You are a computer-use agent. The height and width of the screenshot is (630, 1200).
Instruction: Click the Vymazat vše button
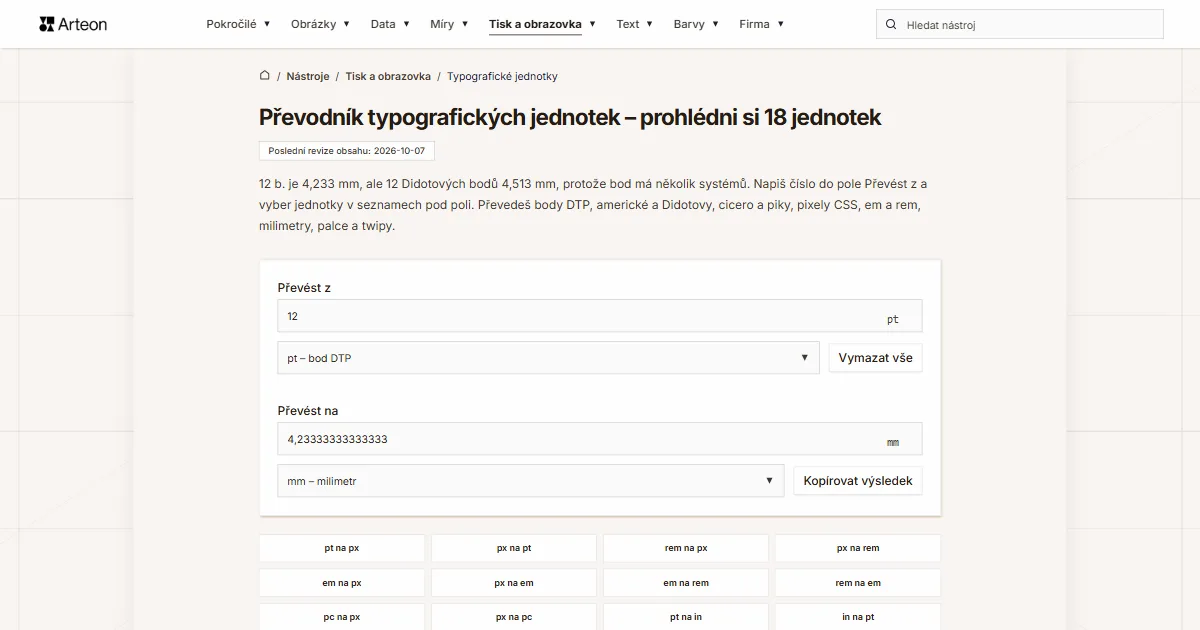876,358
